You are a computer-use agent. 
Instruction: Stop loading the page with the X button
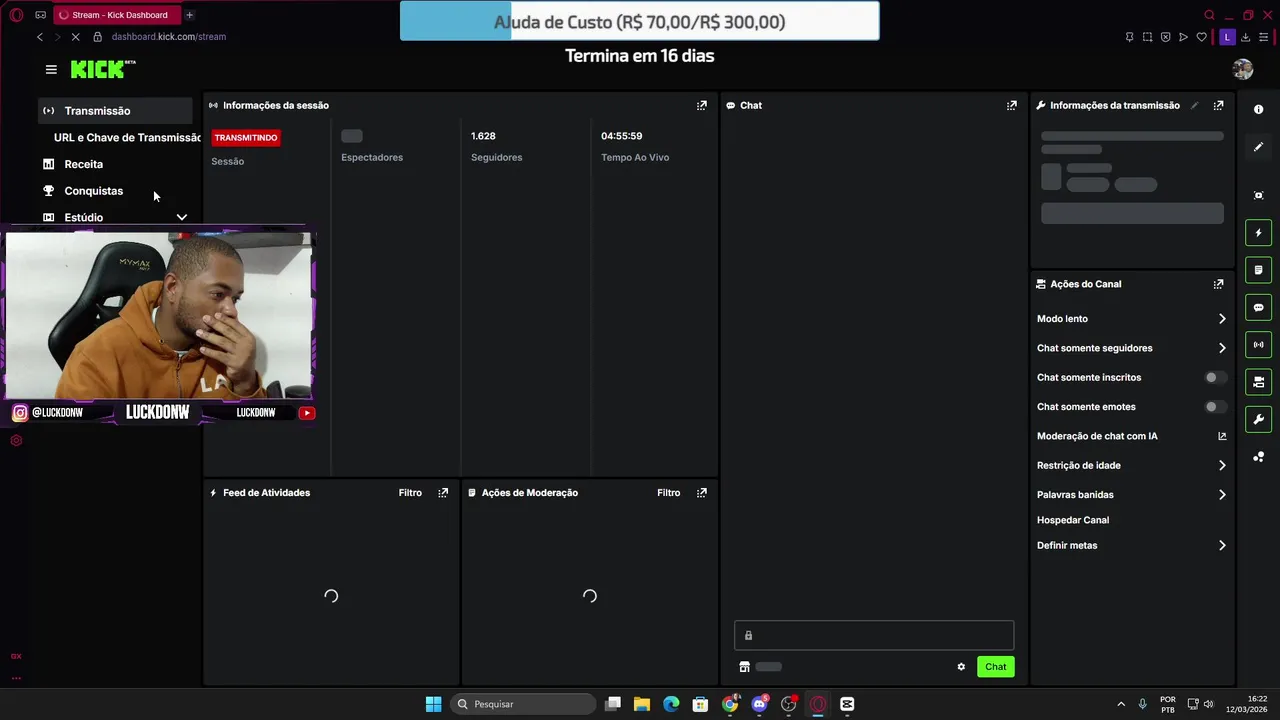click(x=77, y=37)
